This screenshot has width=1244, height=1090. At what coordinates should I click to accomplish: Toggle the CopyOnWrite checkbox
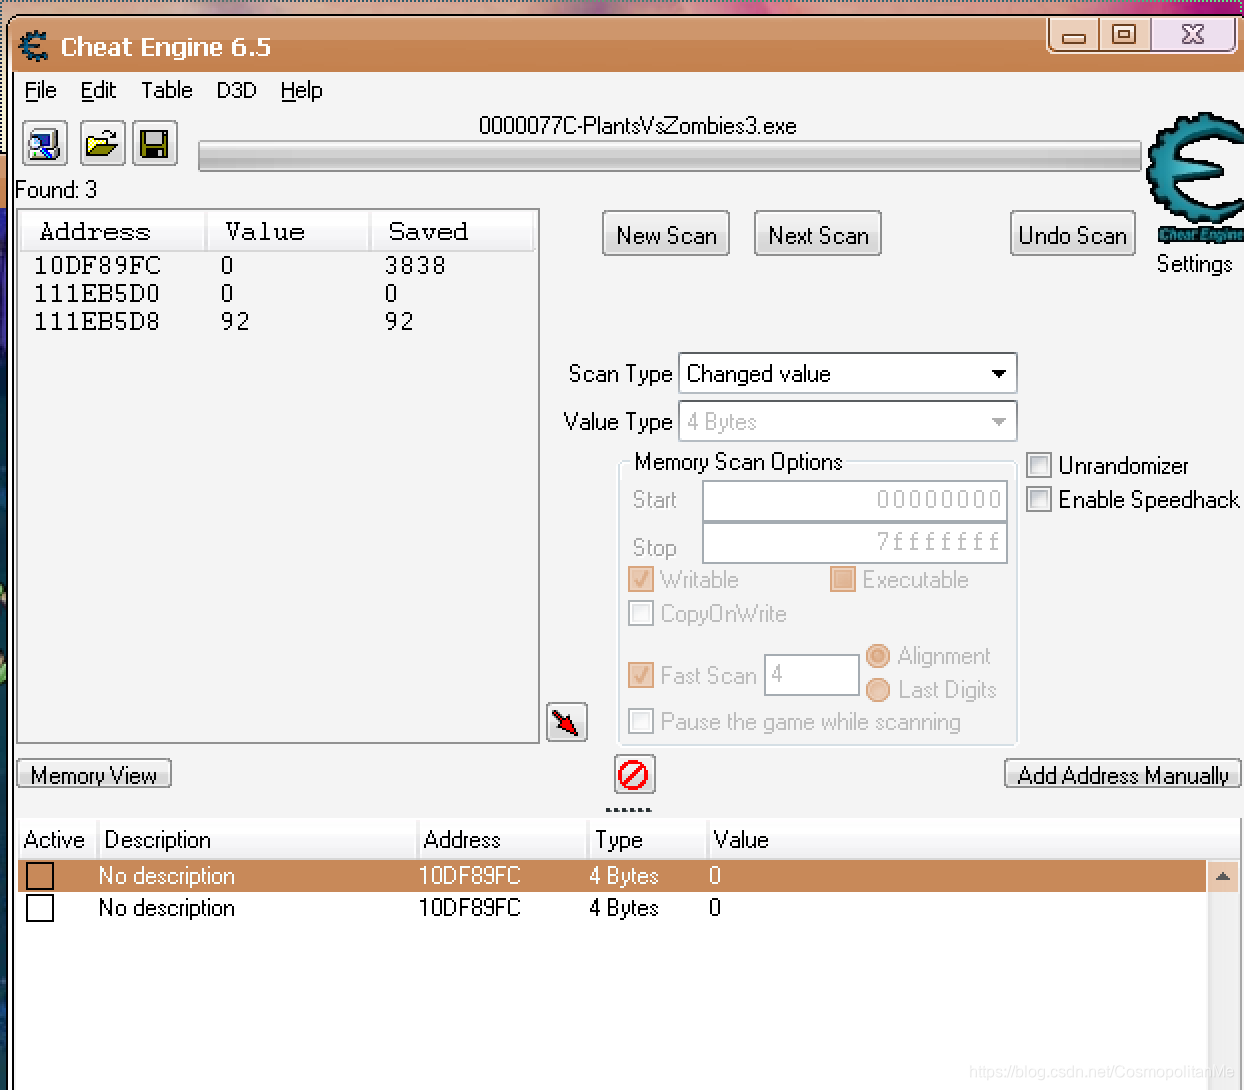coord(641,613)
